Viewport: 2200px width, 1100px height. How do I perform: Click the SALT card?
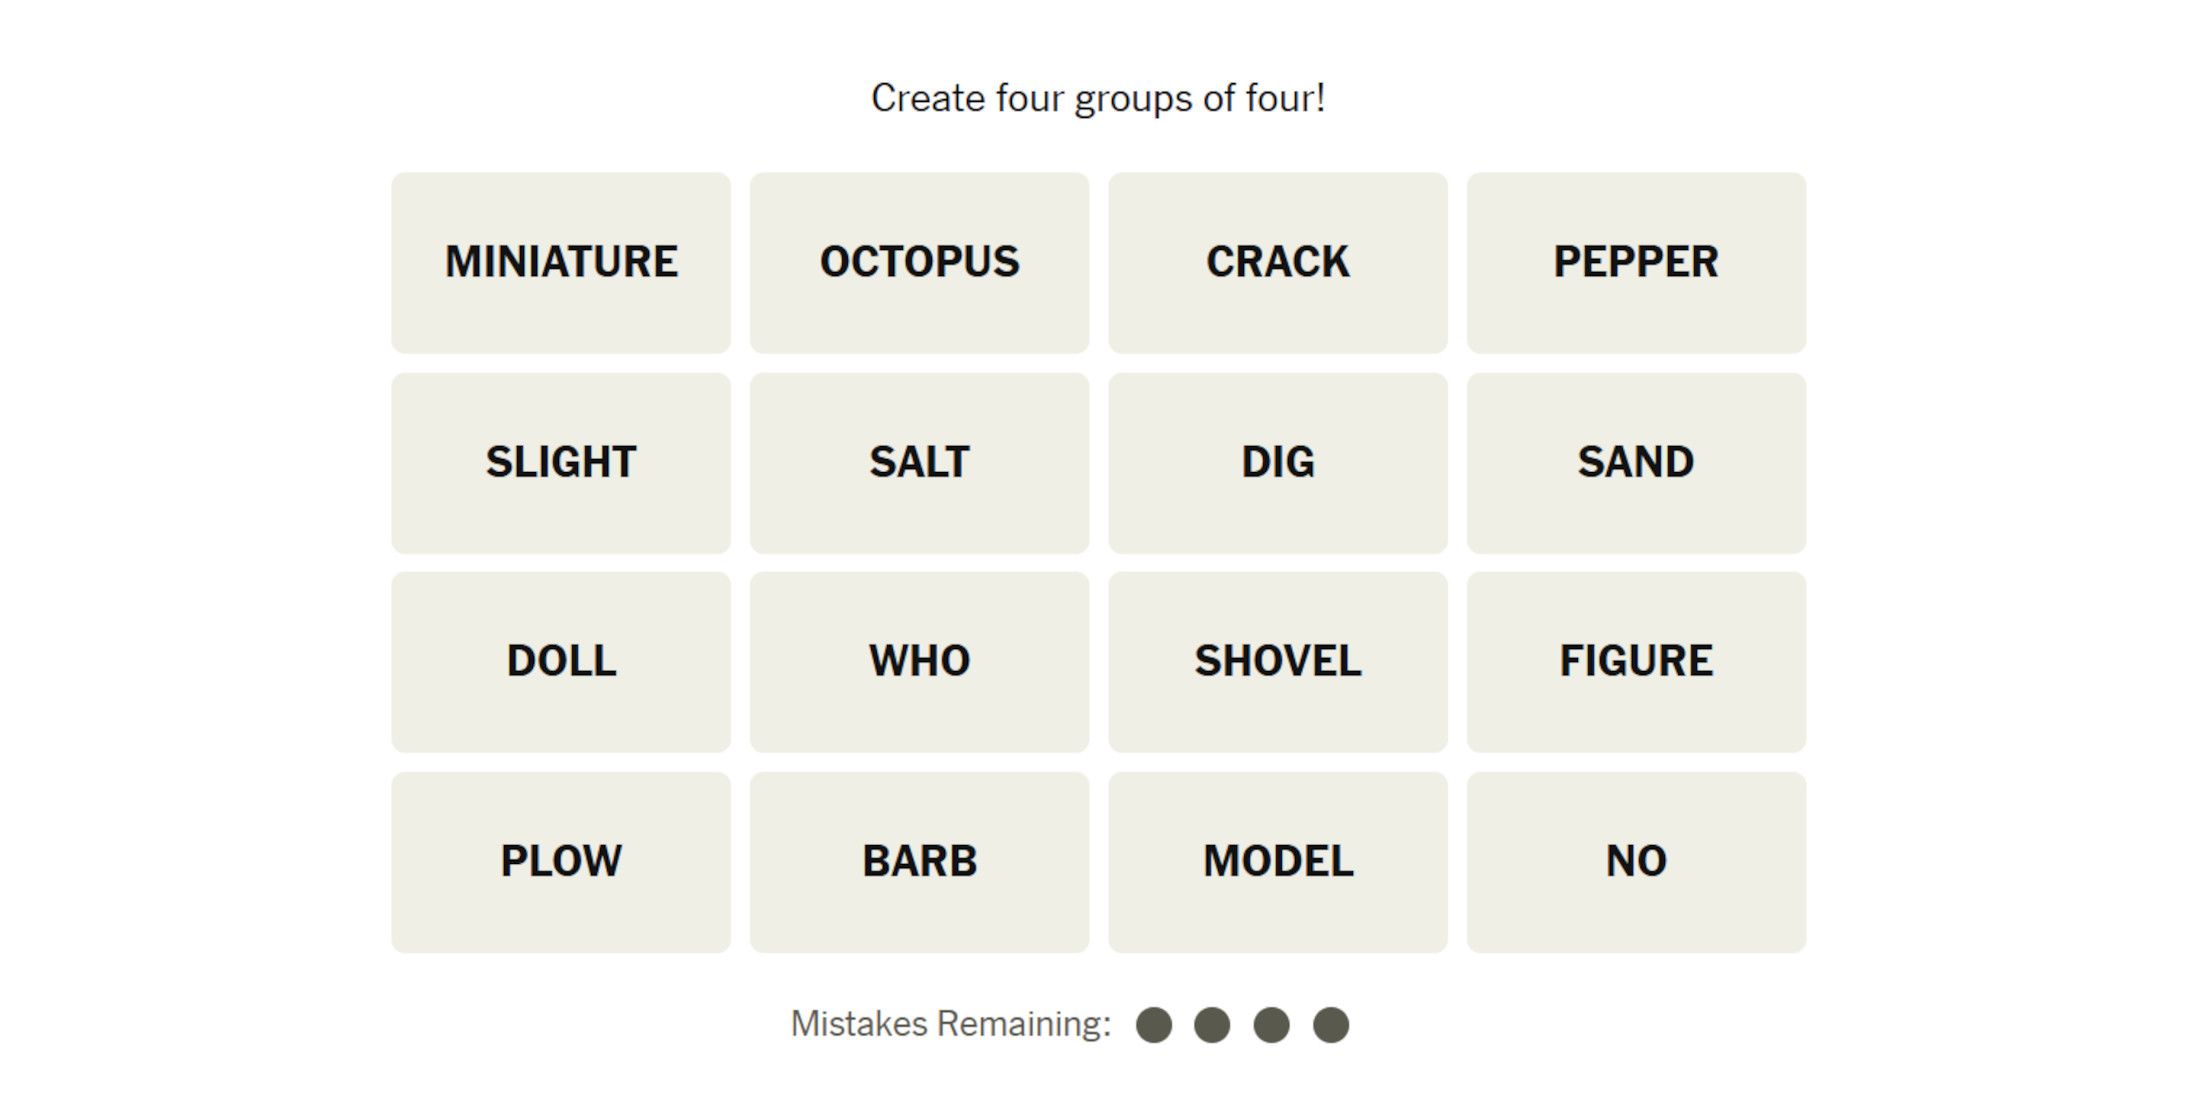point(919,462)
